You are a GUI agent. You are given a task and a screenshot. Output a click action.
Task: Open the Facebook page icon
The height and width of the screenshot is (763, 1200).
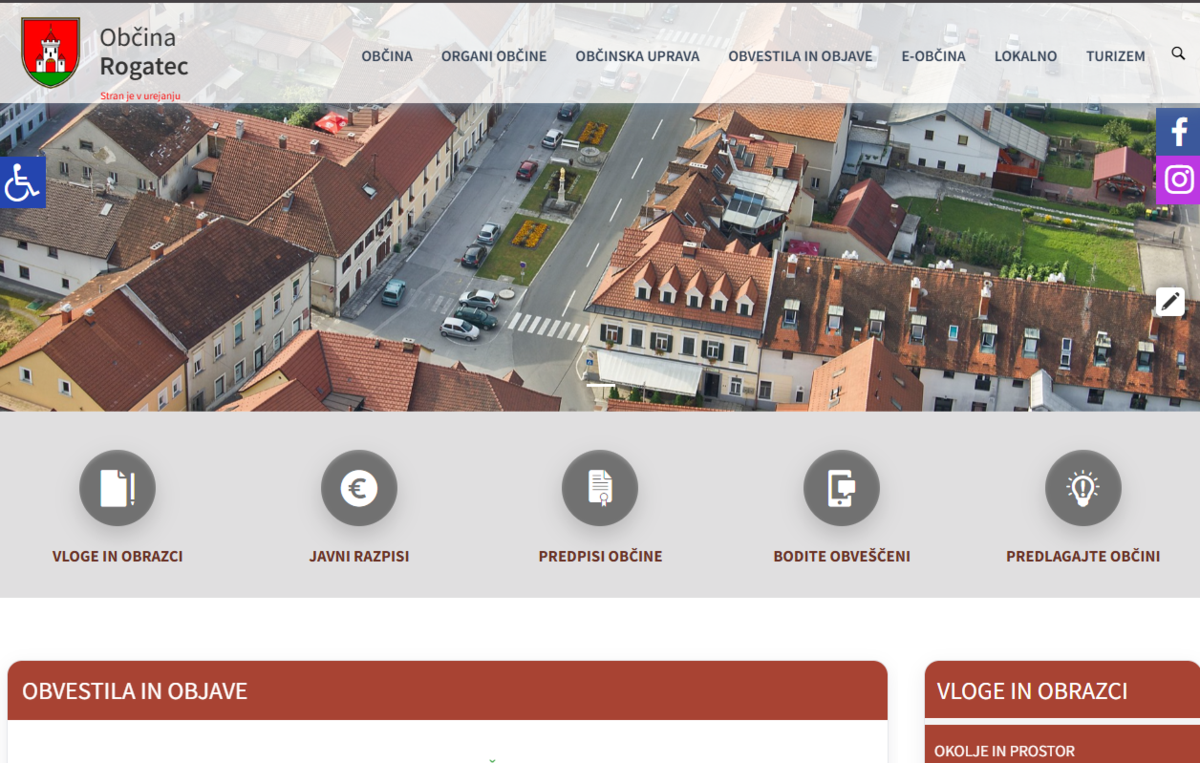tap(1178, 130)
